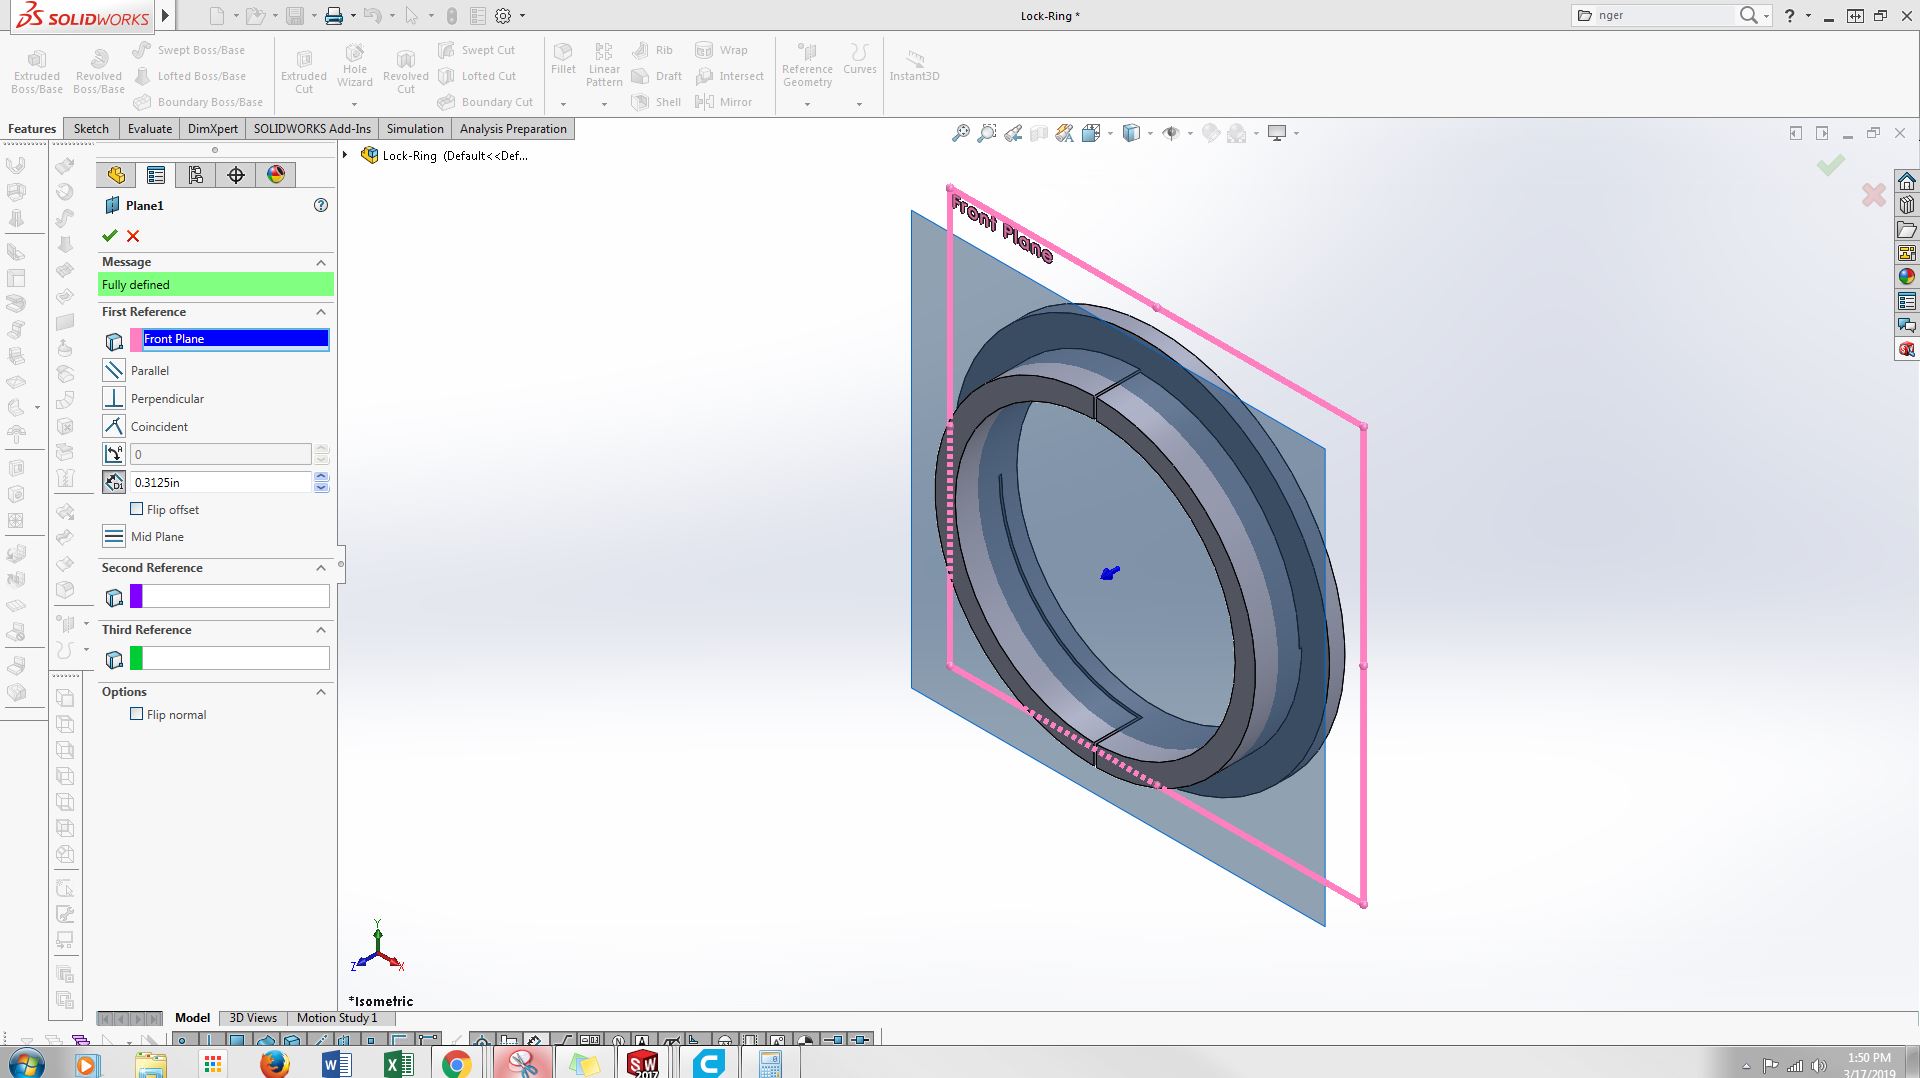Click the Zoom to Area icon
Image resolution: width=1920 pixels, height=1078 pixels.
click(987, 133)
